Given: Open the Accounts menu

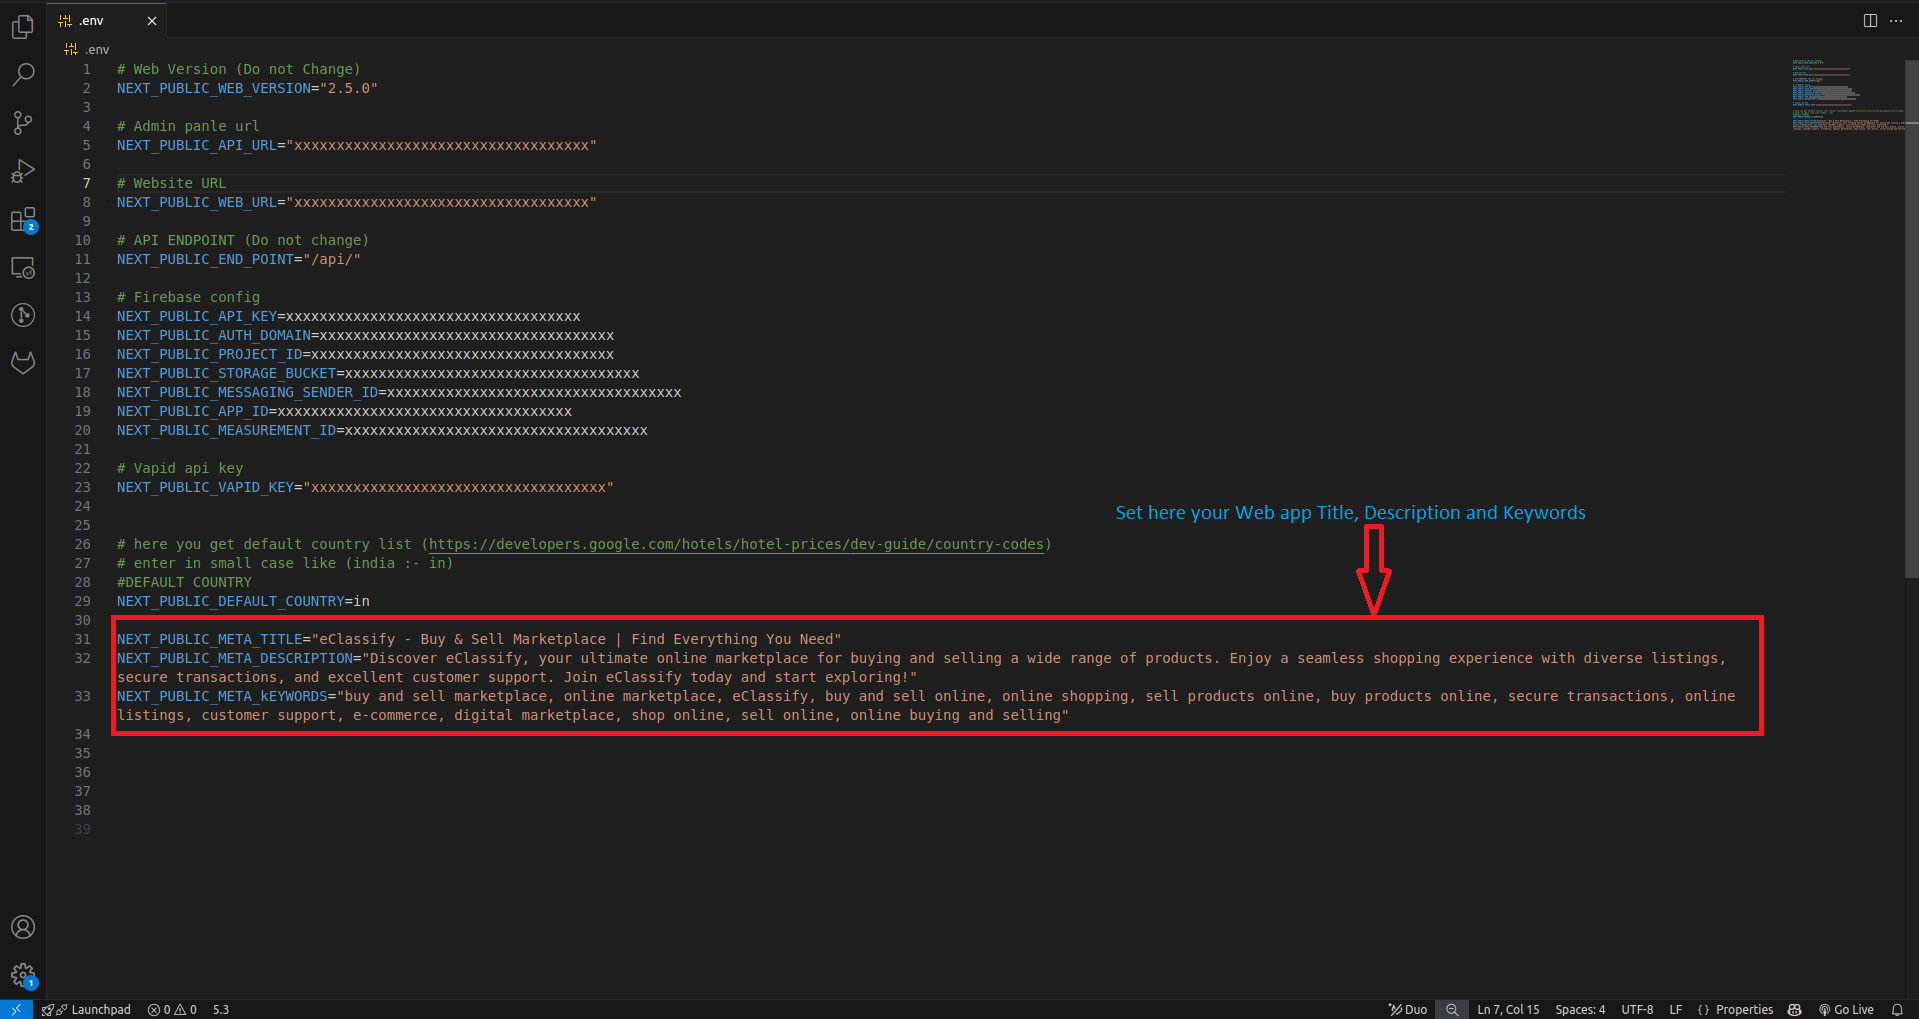Looking at the screenshot, I should (22, 927).
